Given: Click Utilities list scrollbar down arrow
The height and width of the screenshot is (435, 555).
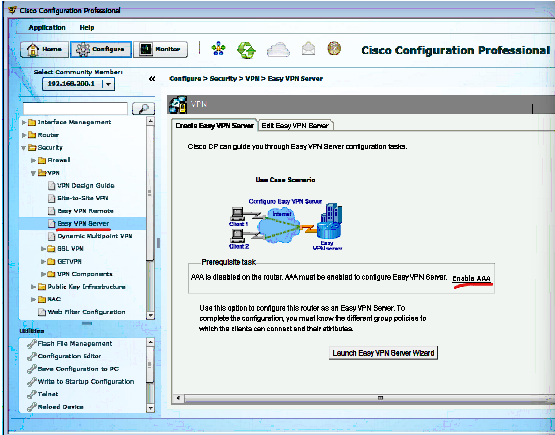Looking at the screenshot, I should coord(150,408).
